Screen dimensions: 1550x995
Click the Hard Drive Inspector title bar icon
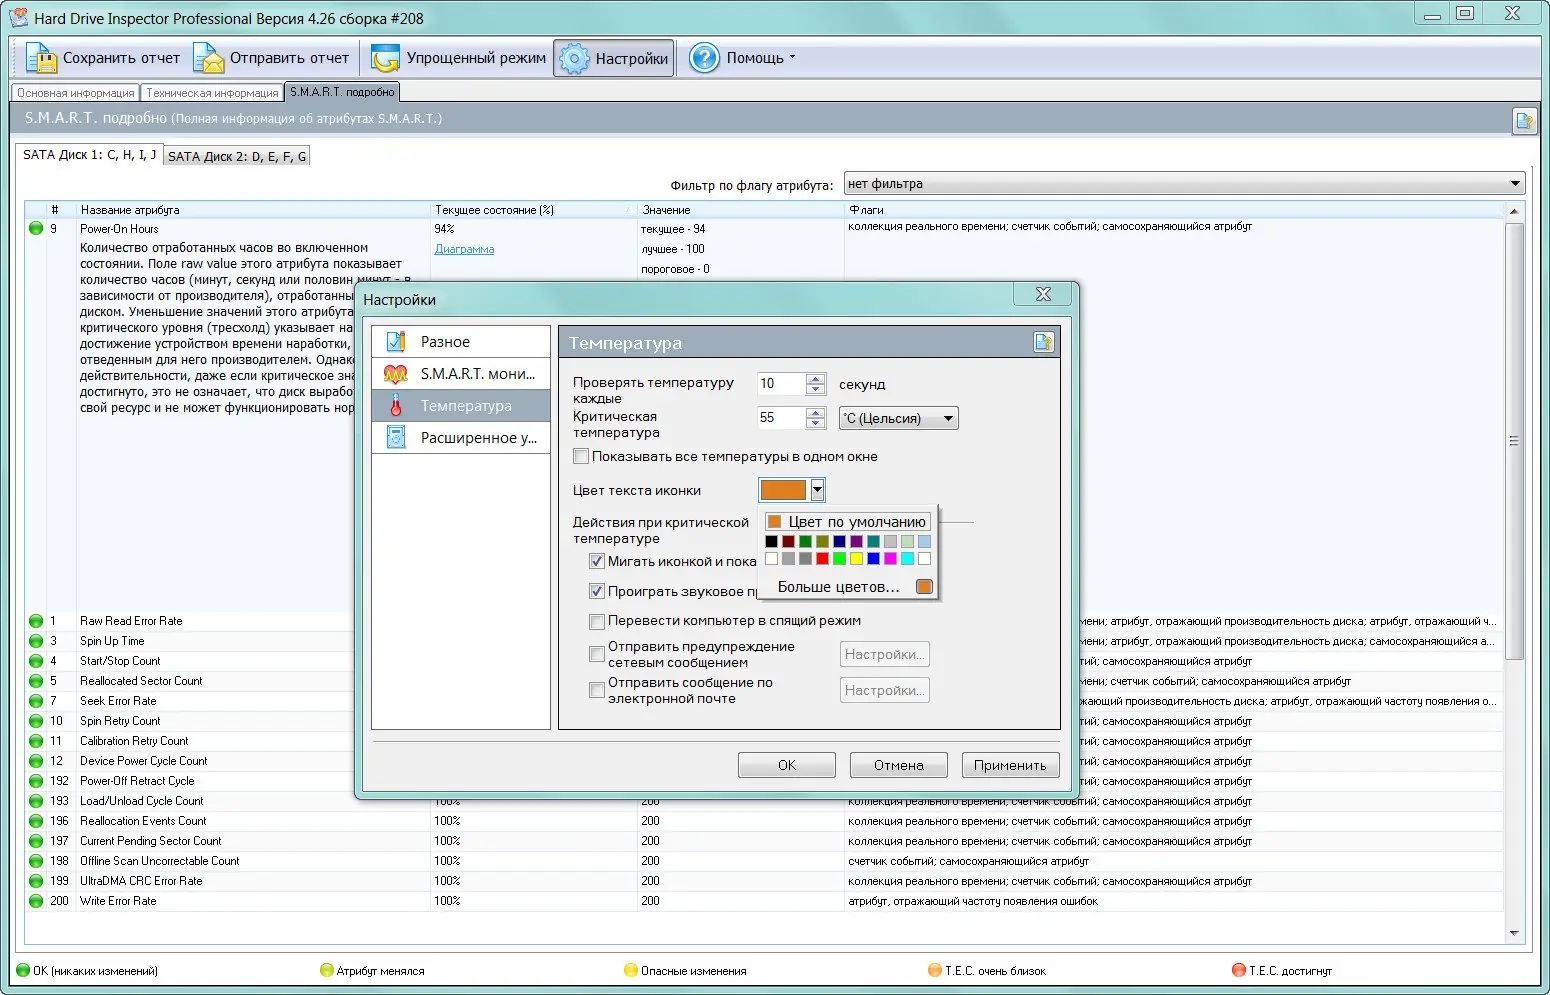point(18,17)
